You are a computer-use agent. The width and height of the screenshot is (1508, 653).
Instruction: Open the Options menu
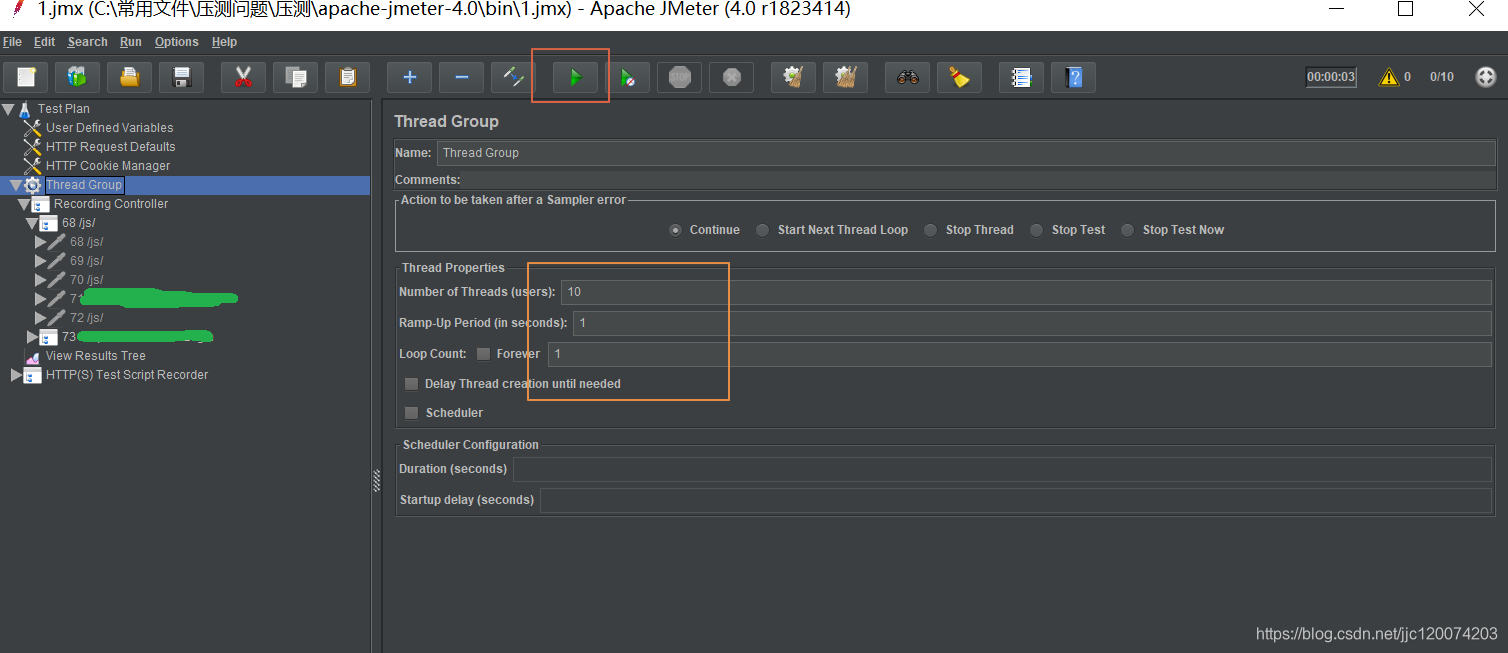pyautogui.click(x=176, y=42)
